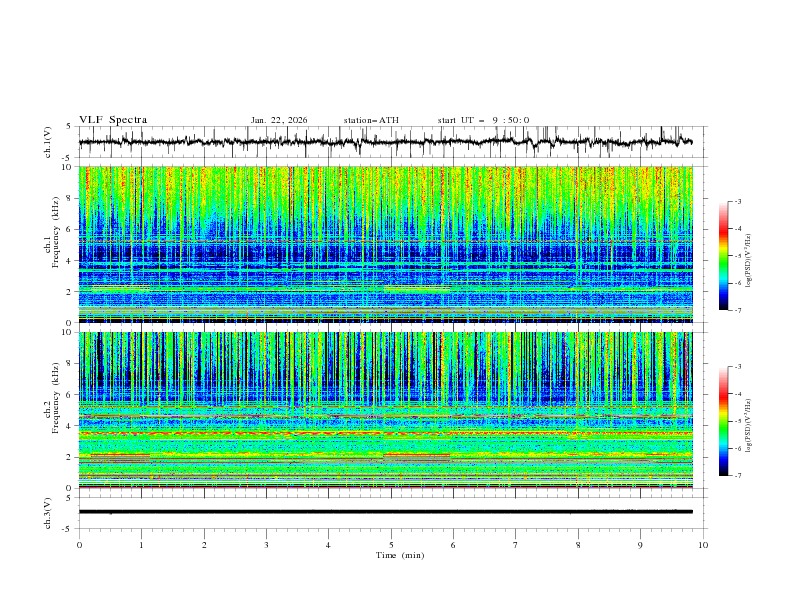The height and width of the screenshot is (612, 792).
Task: Select the "start UT = 9:50:0" text
Action: coord(483,120)
